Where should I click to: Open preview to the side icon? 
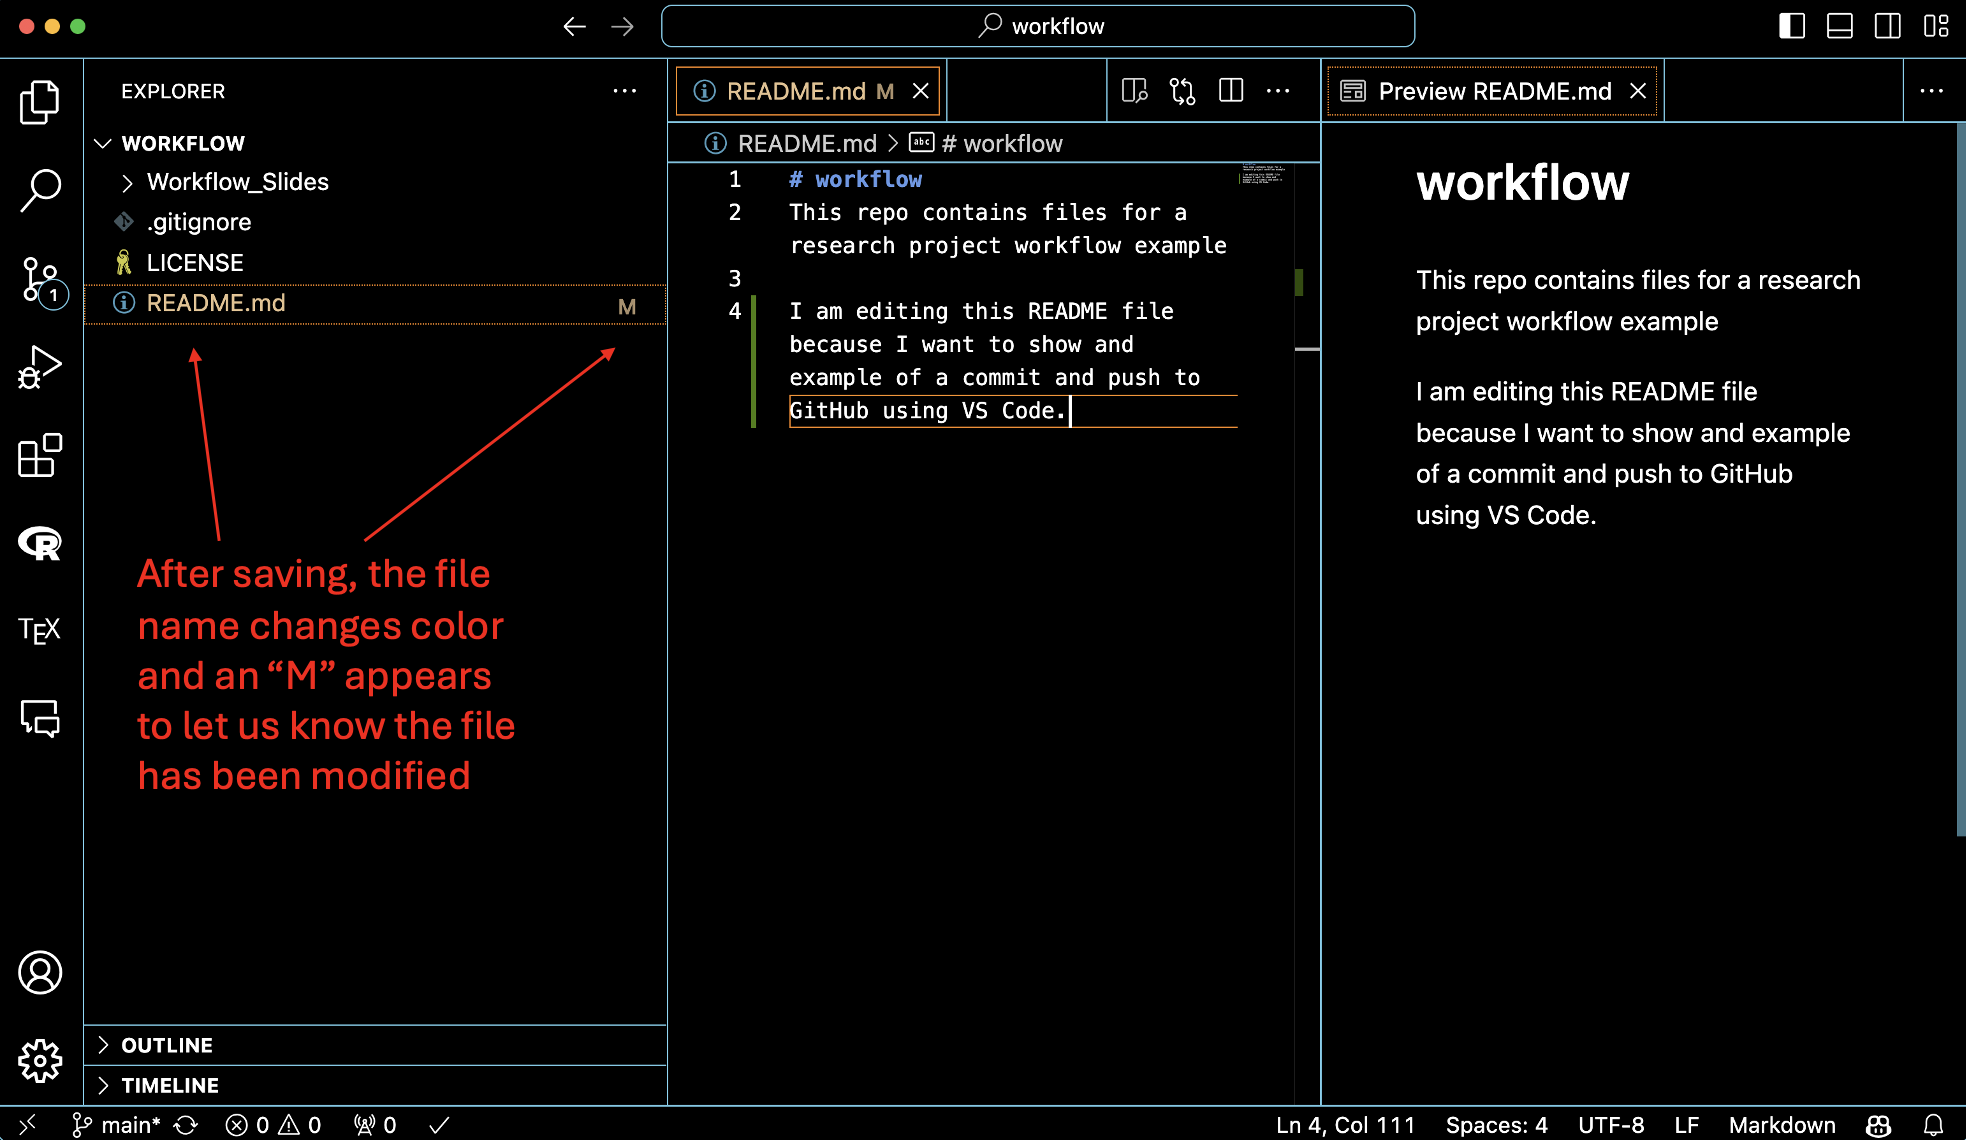pos(1135,91)
